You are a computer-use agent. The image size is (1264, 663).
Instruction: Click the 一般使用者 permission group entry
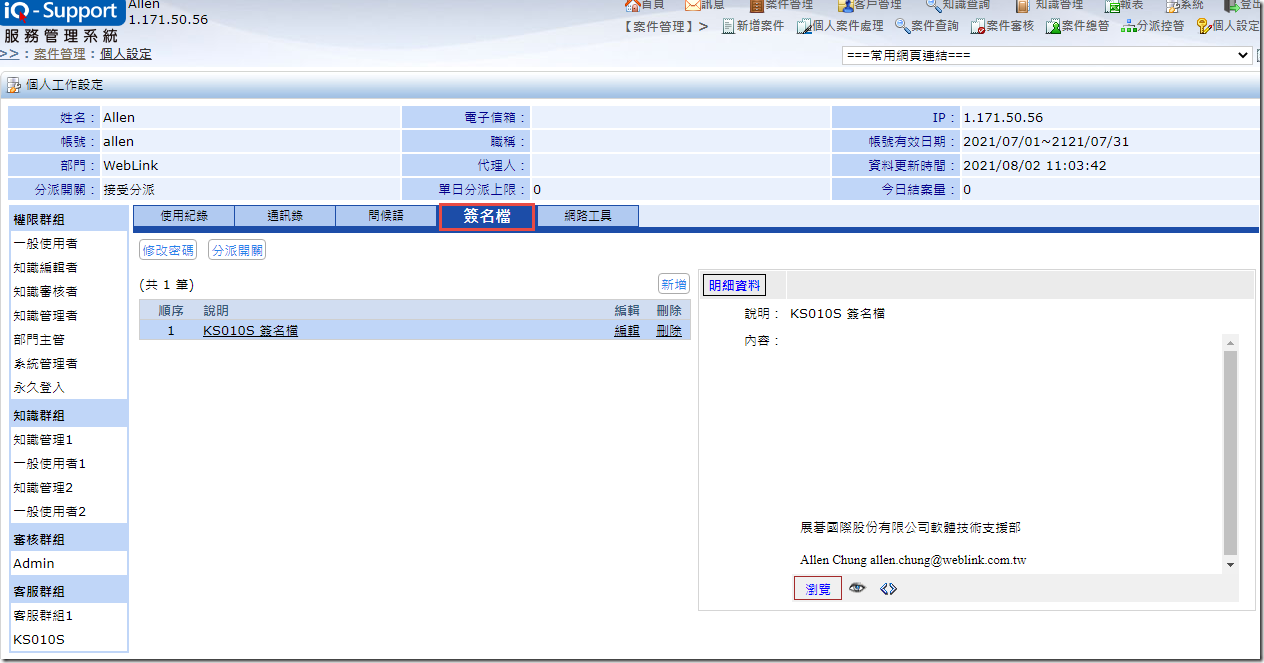pyautogui.click(x=46, y=244)
